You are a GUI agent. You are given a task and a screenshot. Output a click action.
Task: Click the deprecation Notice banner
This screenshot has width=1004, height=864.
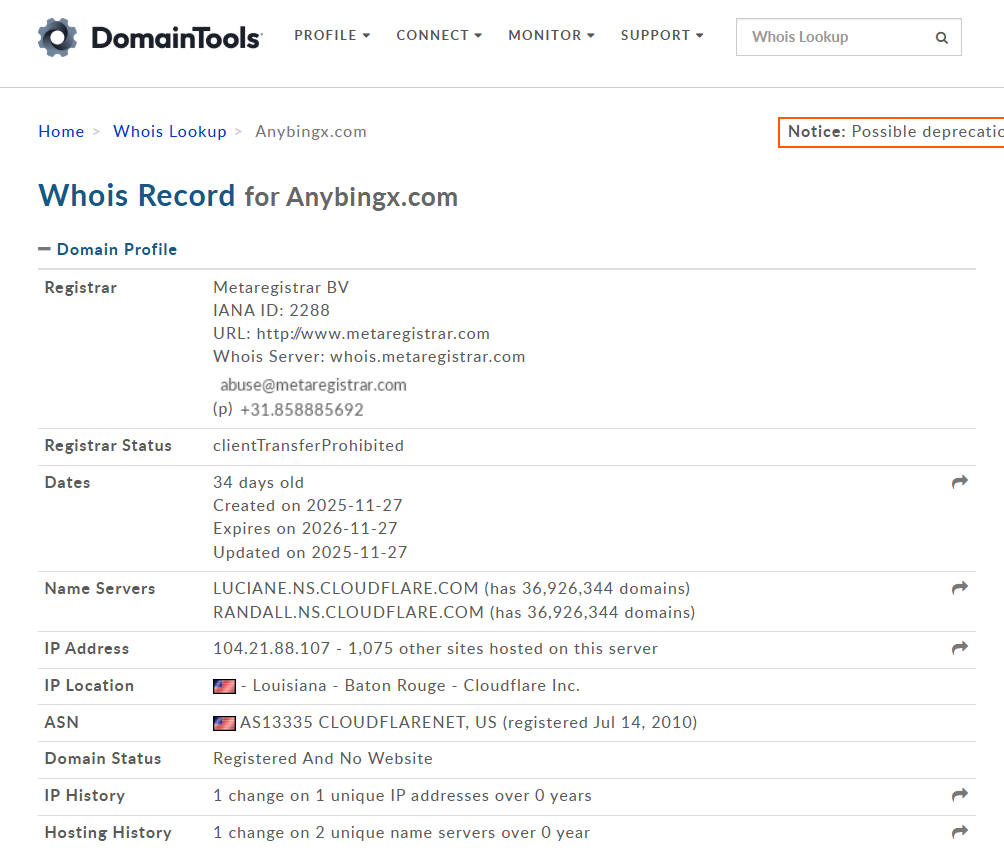pos(892,132)
